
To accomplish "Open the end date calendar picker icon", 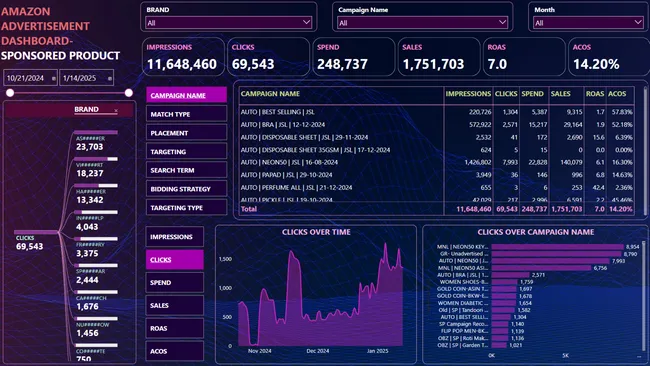I will [x=110, y=78].
